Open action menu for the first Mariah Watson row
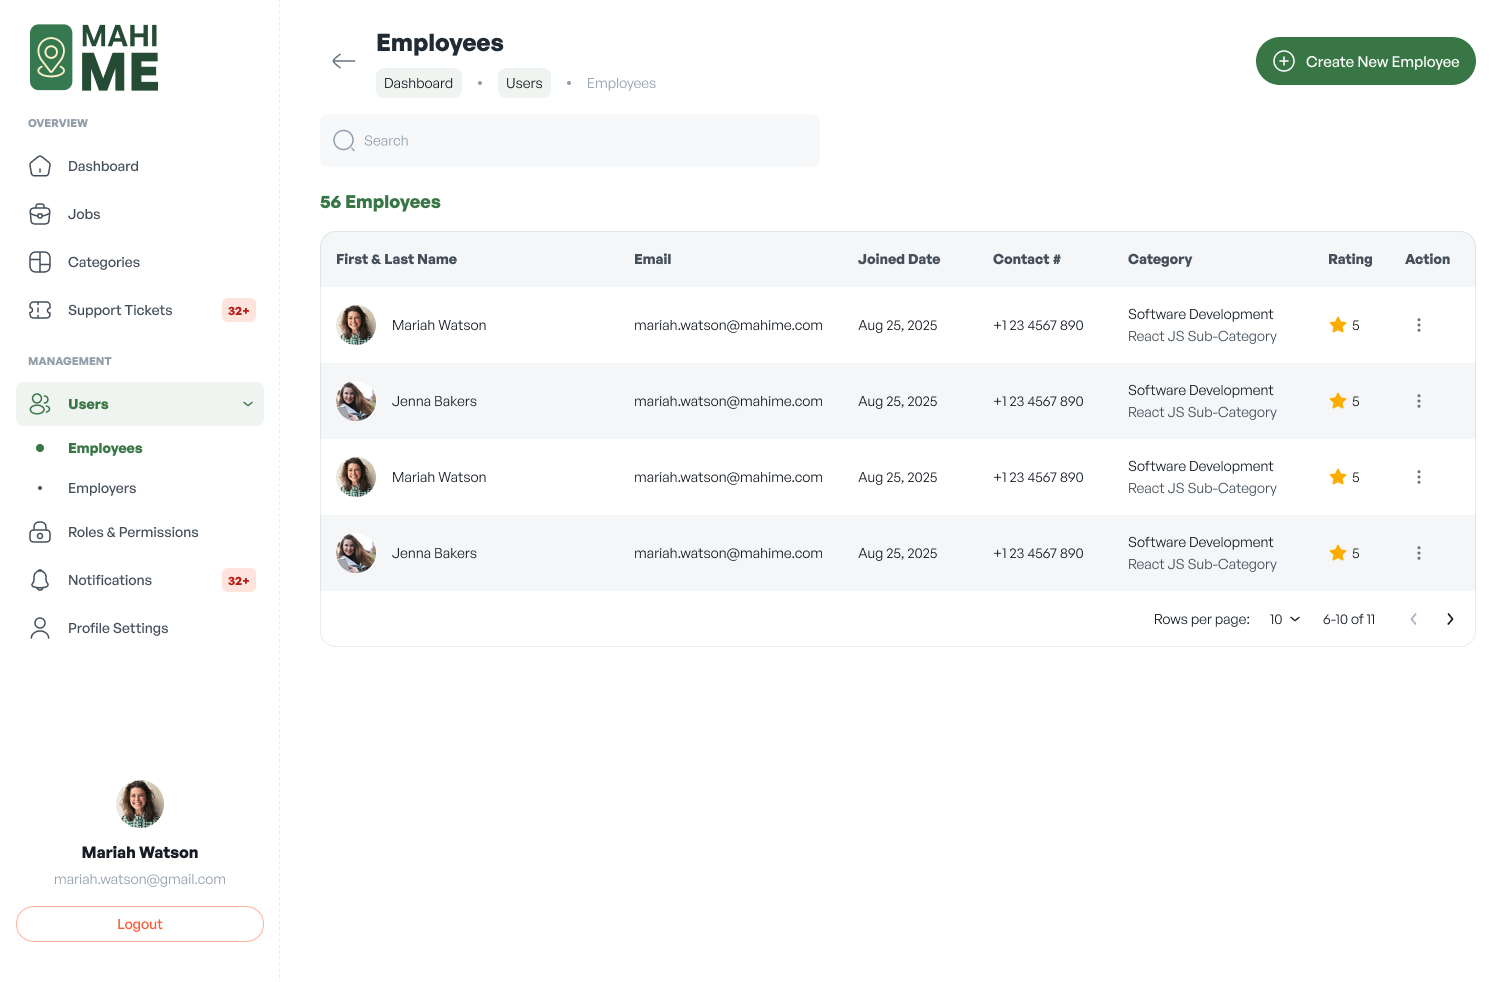 point(1418,325)
